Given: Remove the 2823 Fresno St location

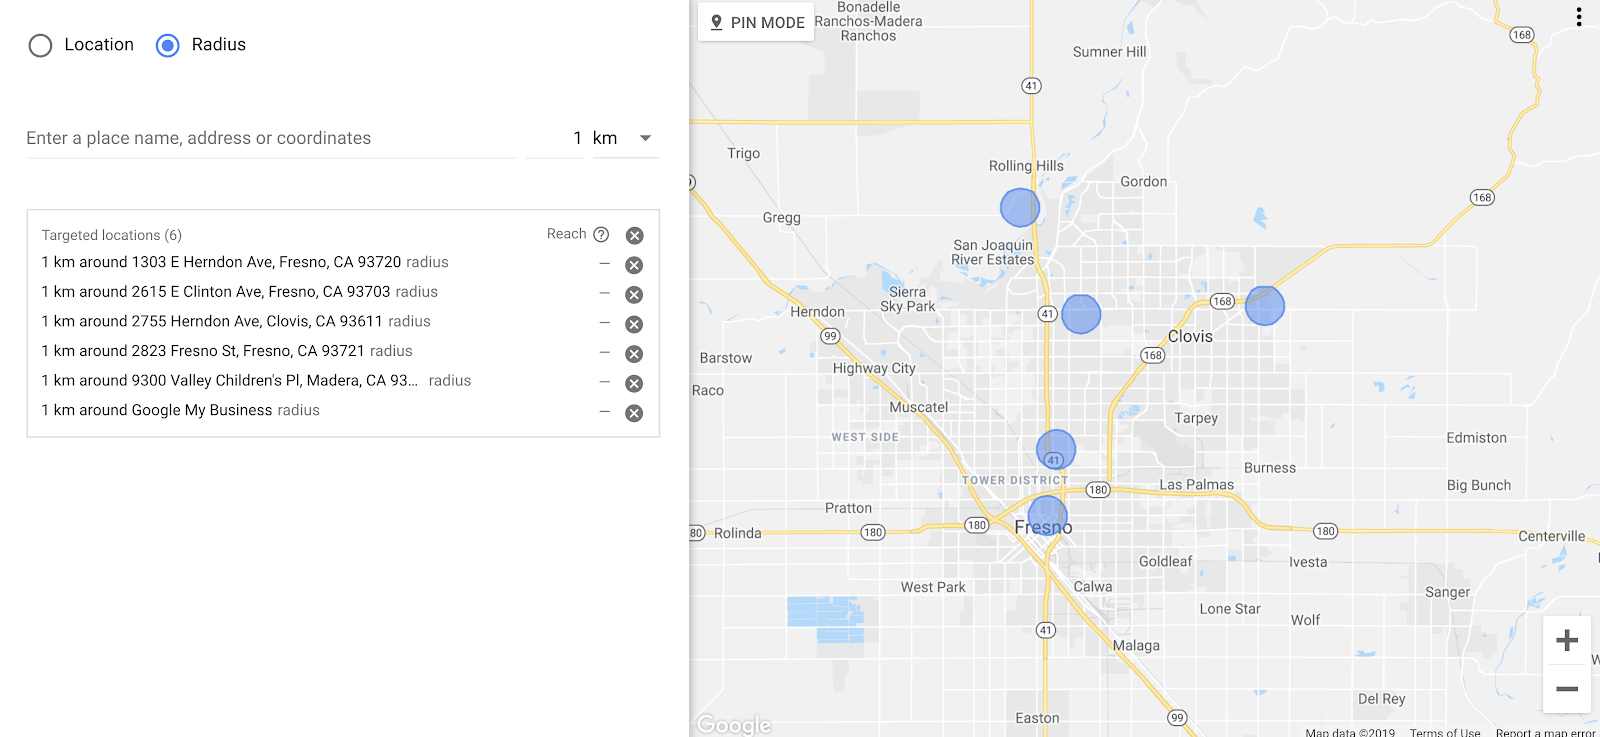Looking at the screenshot, I should (x=634, y=354).
